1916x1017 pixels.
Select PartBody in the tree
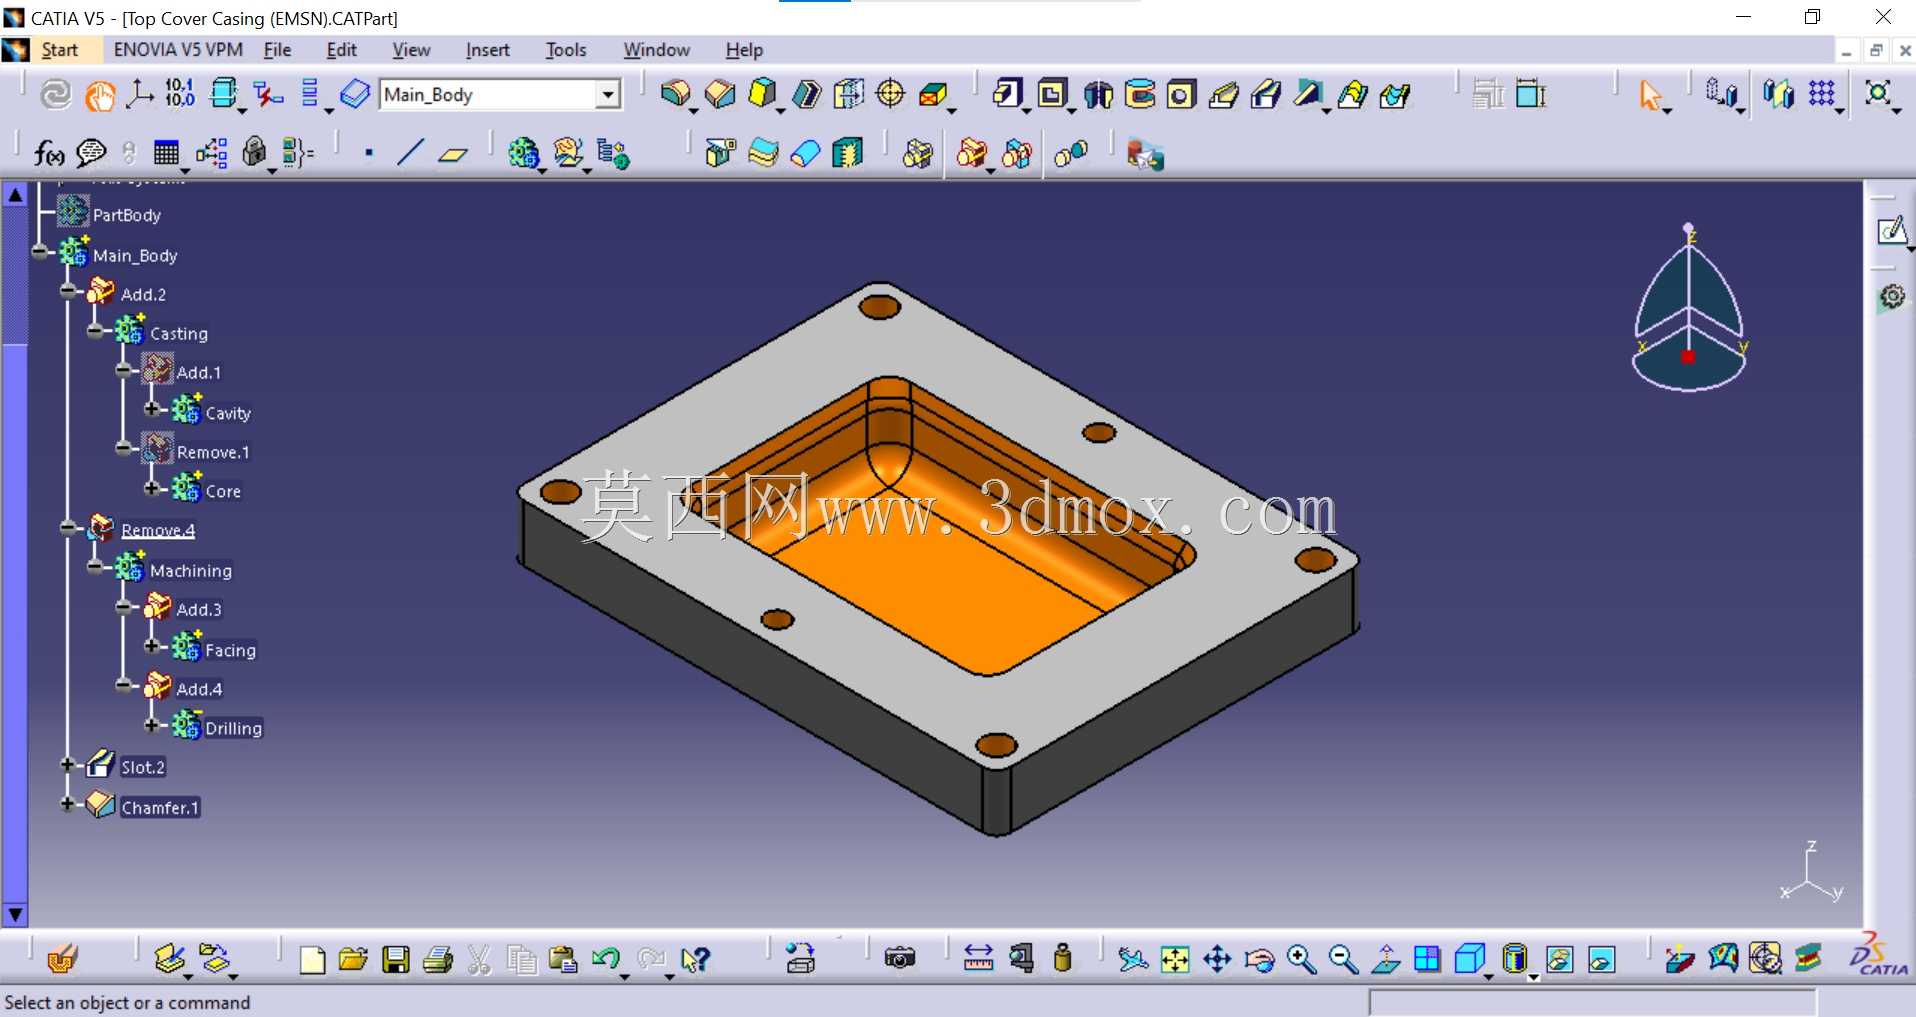coord(126,215)
